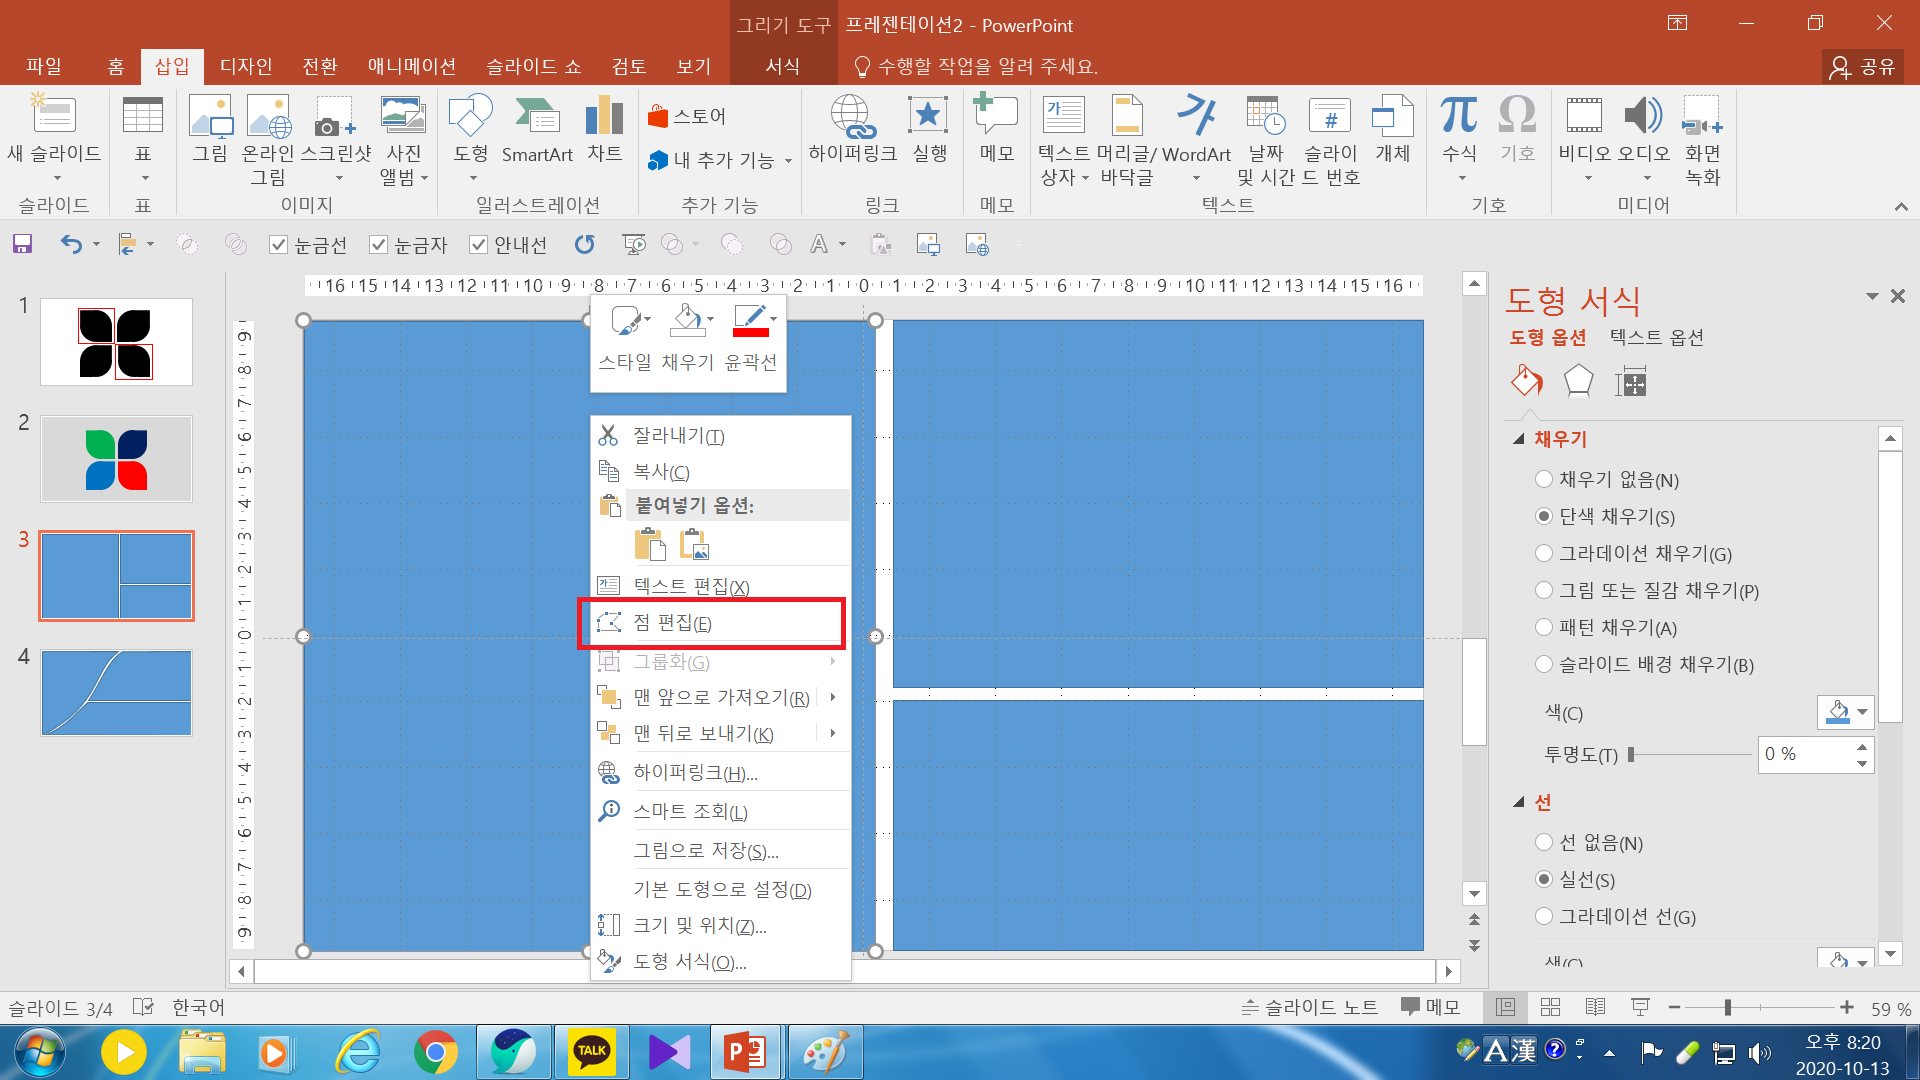Open the 텍스트 옵션 pane tab
Screen dimensions: 1920x1080
(1656, 338)
